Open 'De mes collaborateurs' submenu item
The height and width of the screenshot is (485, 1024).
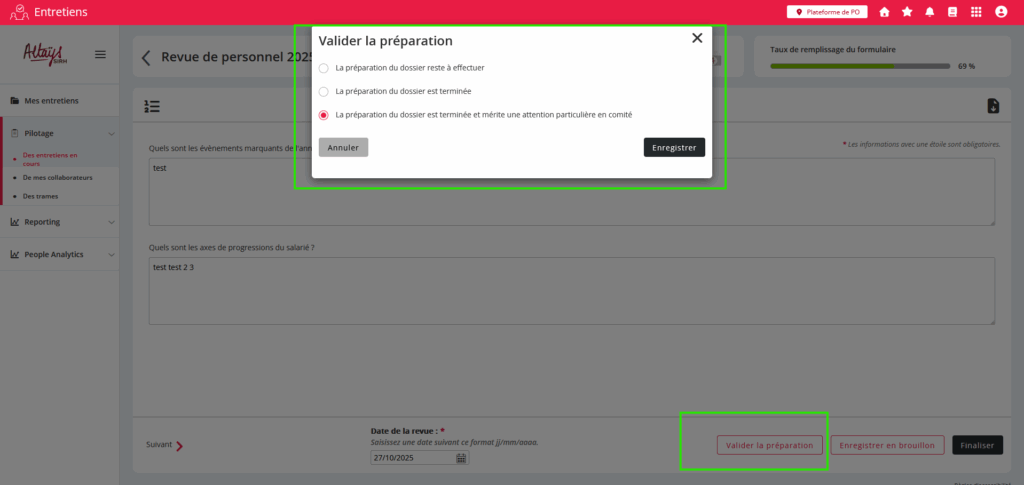click(56, 177)
